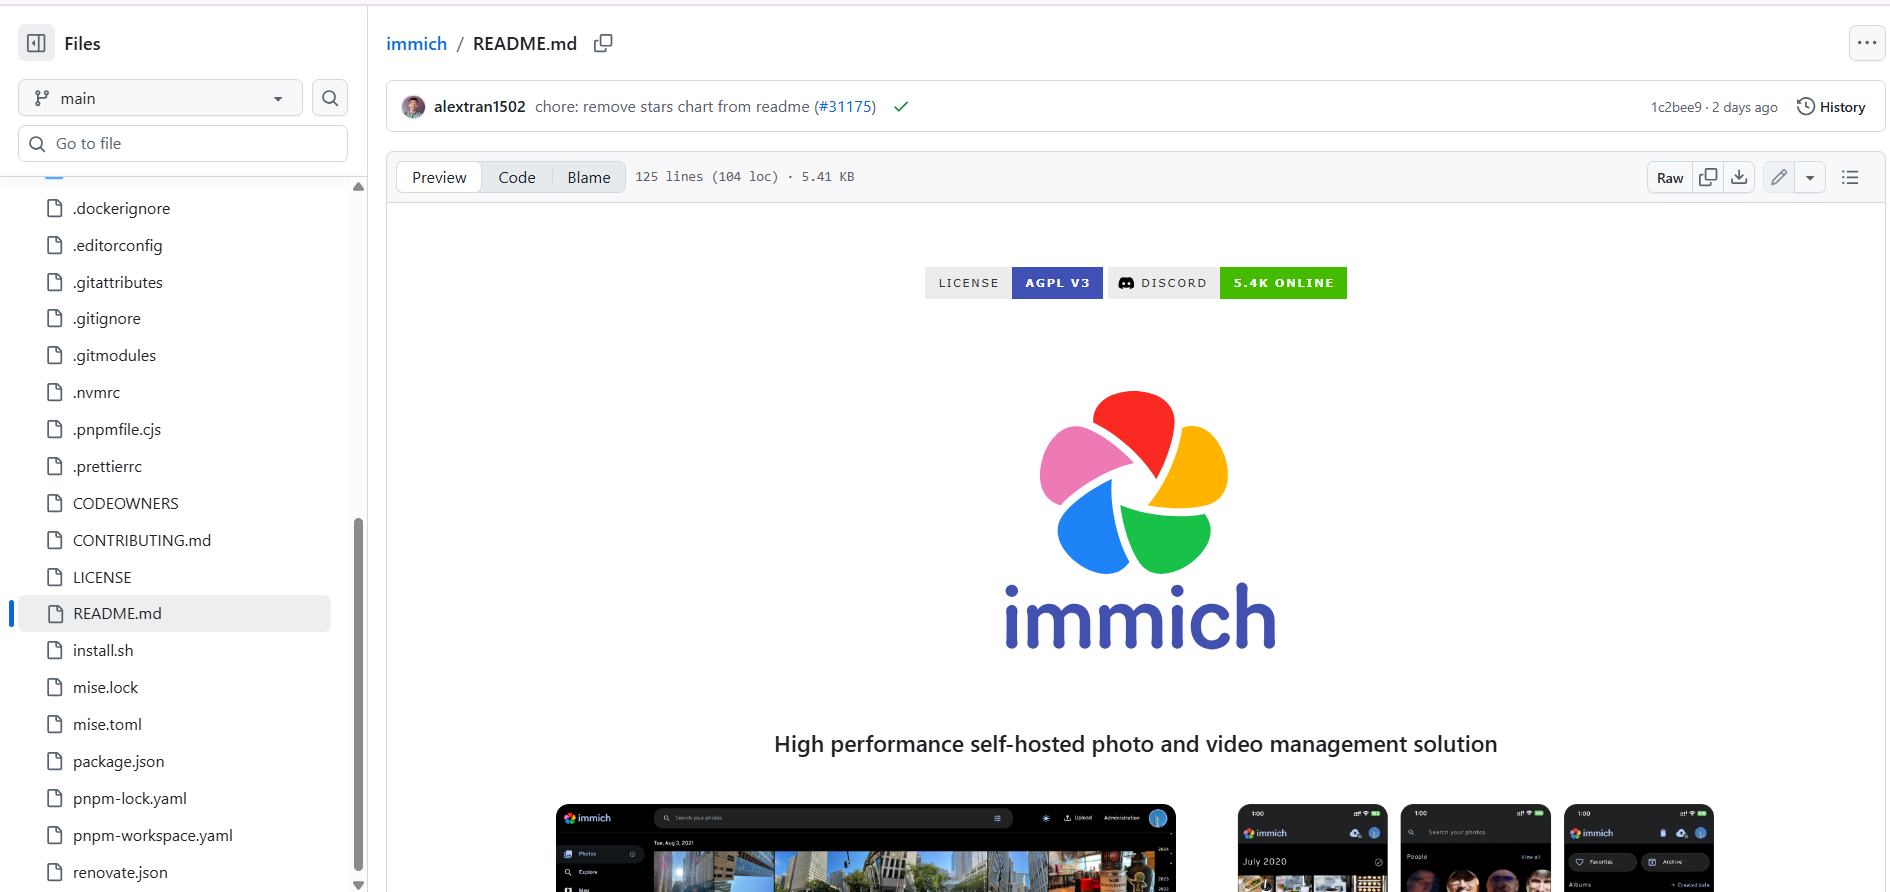Open .editorconfig file

click(x=117, y=245)
